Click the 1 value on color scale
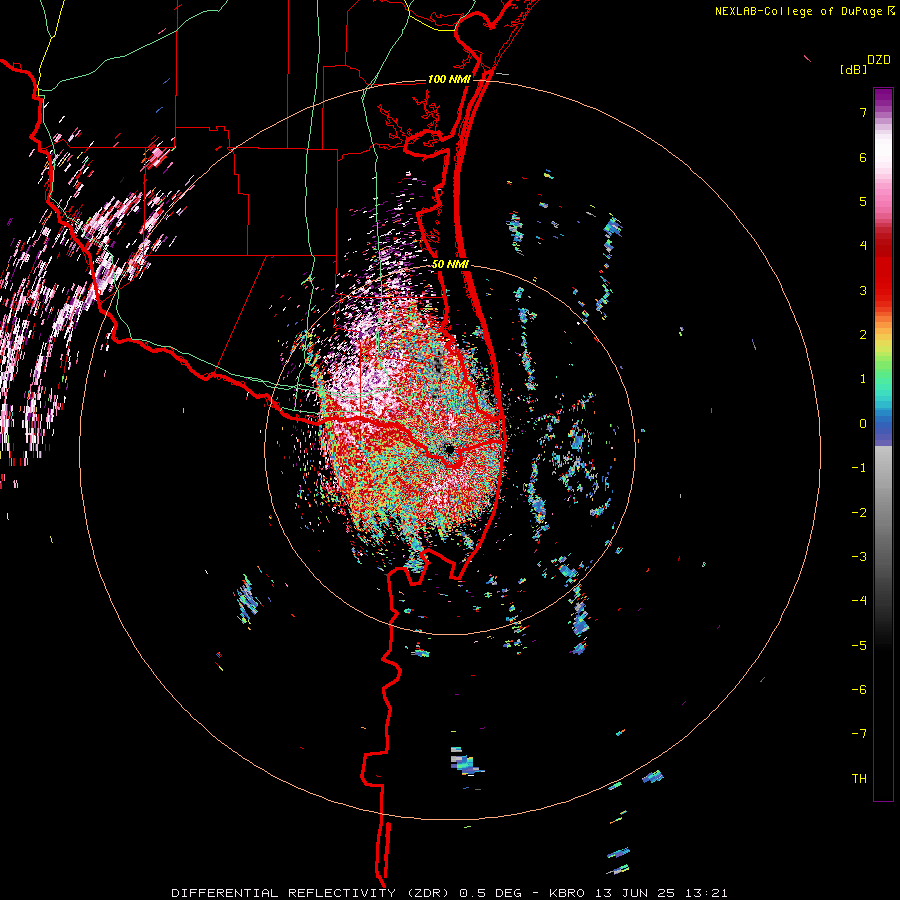This screenshot has height=900, width=900. point(863,379)
